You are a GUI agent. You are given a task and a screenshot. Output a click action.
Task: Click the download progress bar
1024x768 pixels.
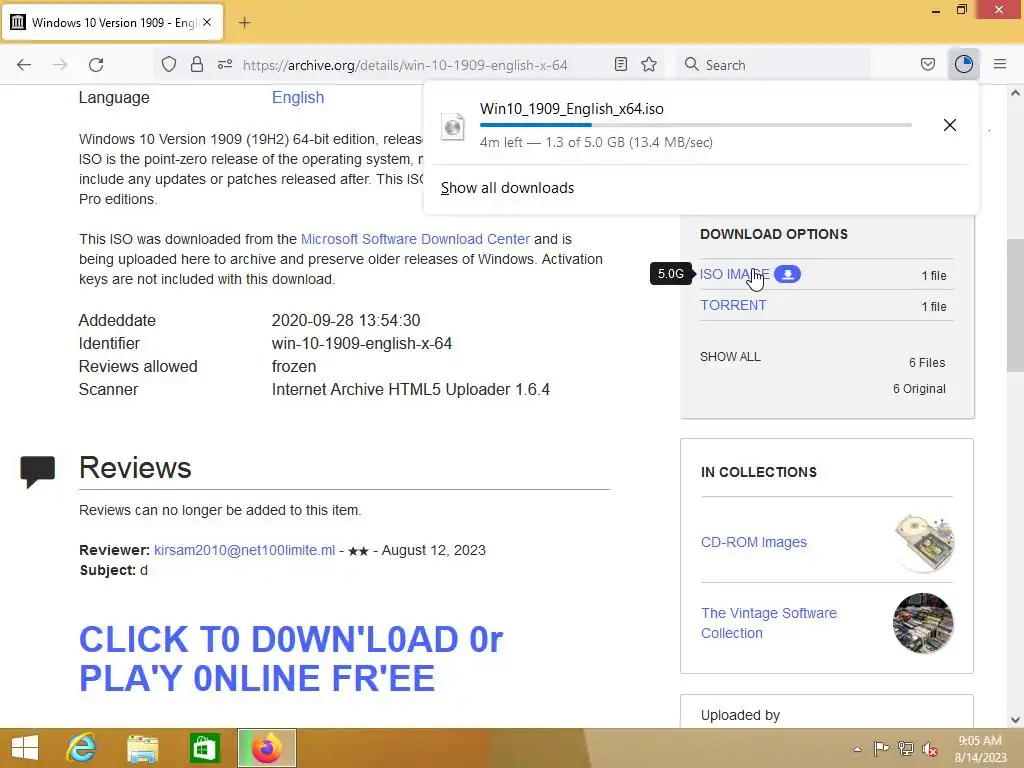click(x=696, y=125)
